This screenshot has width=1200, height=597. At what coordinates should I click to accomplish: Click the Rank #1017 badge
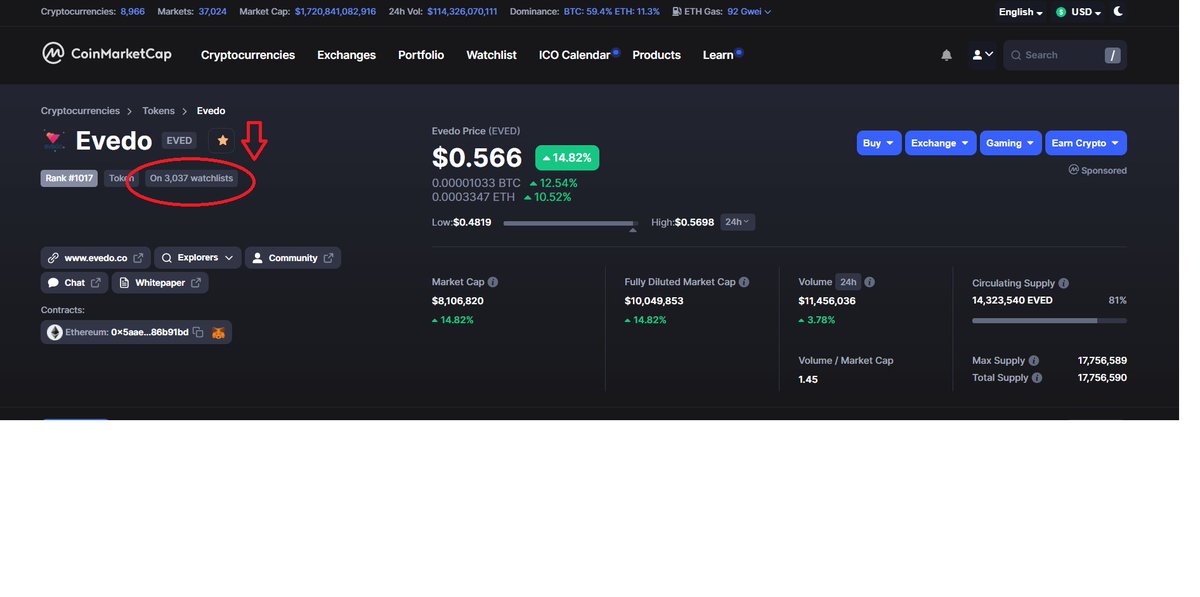coord(69,178)
